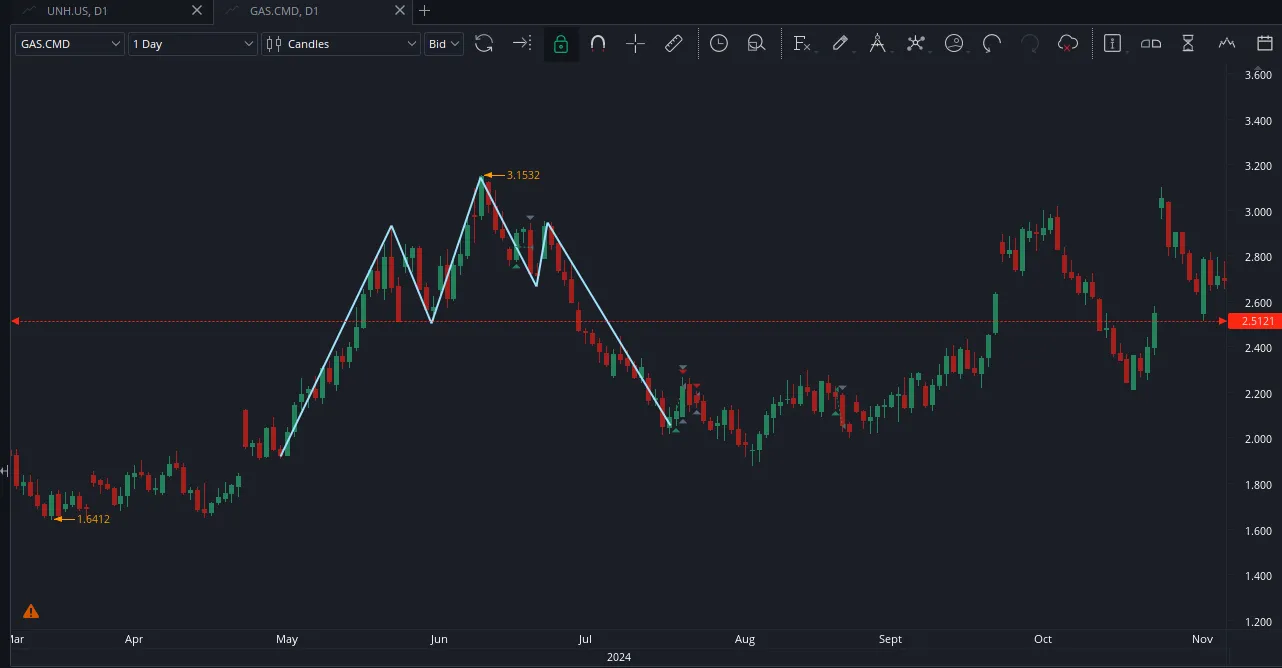Click the orange warning triangle on chart

coord(31,611)
